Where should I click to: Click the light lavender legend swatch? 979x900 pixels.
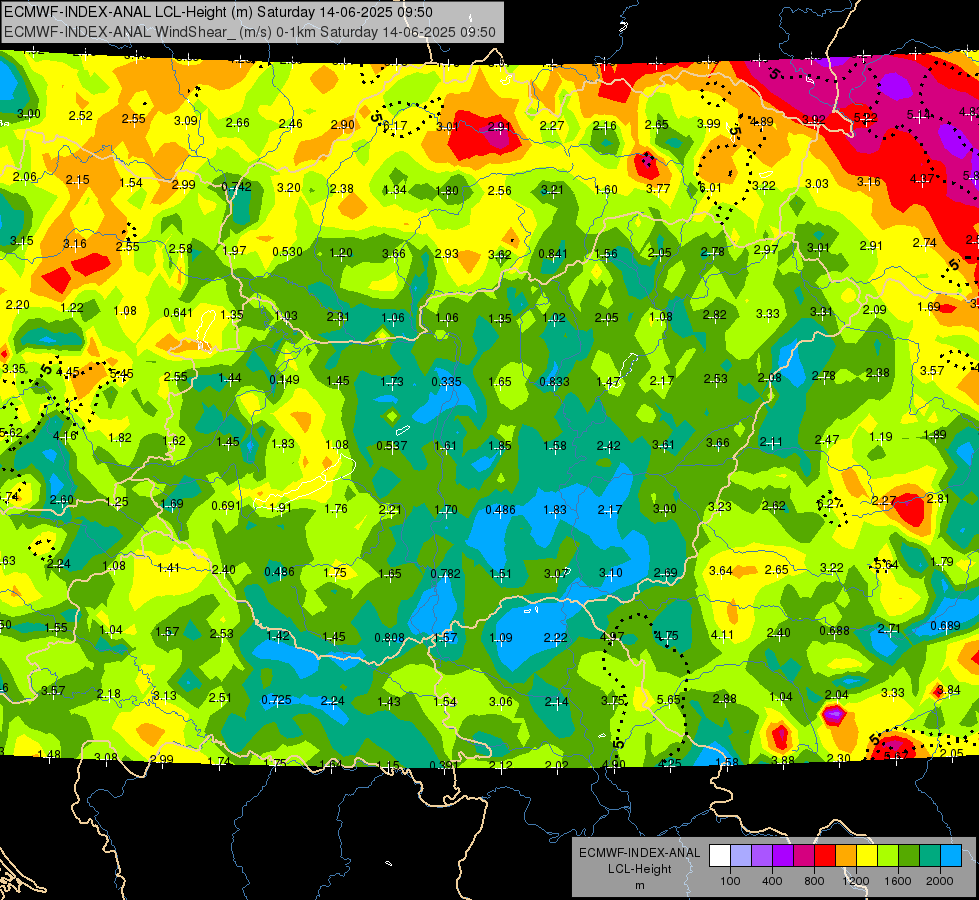pos(741,856)
